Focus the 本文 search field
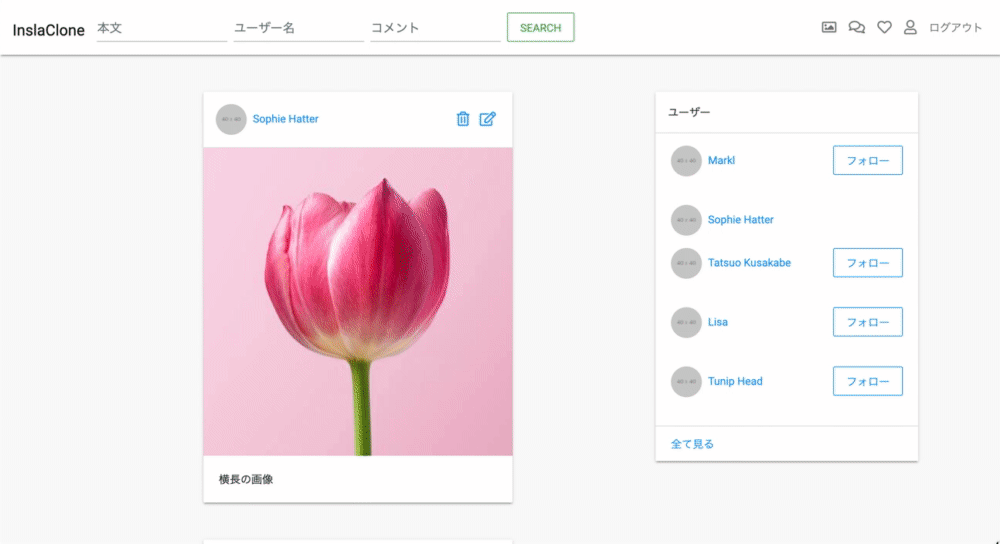 [x=161, y=28]
